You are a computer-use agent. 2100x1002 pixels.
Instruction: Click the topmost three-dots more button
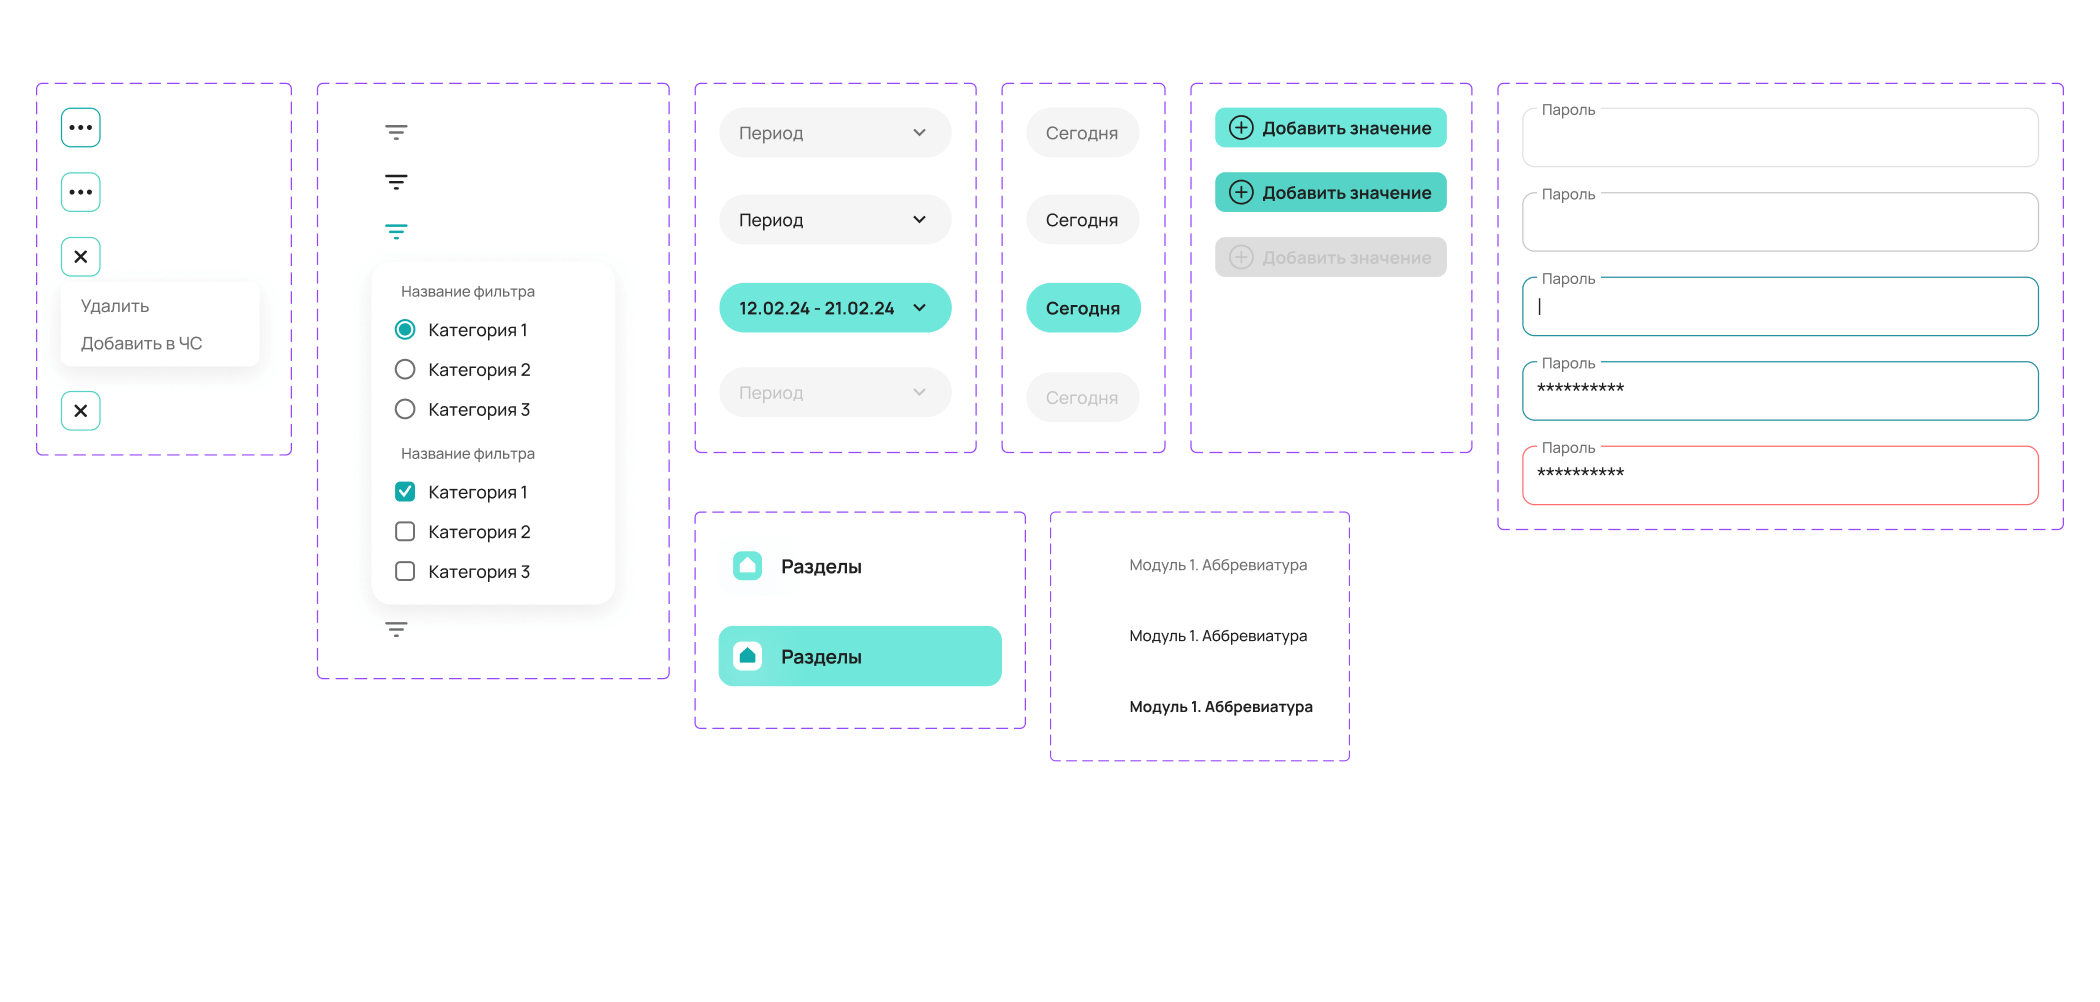(x=81, y=128)
